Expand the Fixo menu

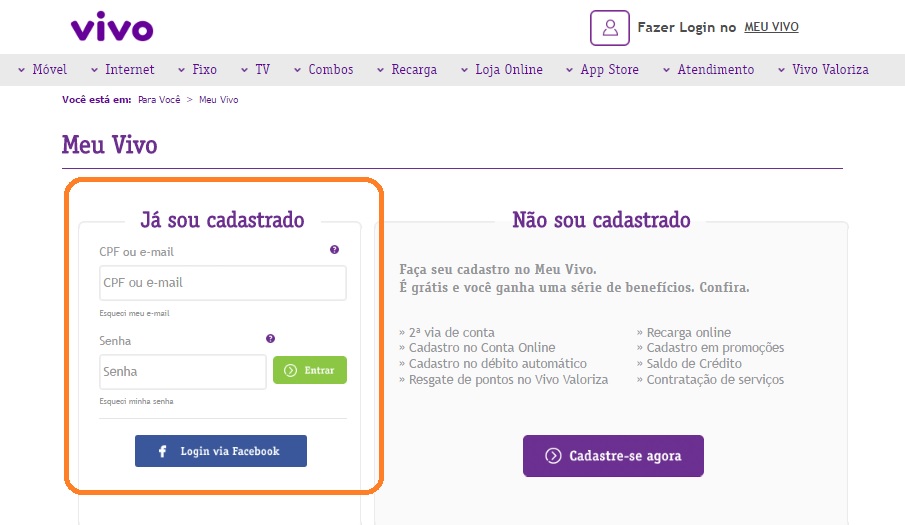(197, 70)
